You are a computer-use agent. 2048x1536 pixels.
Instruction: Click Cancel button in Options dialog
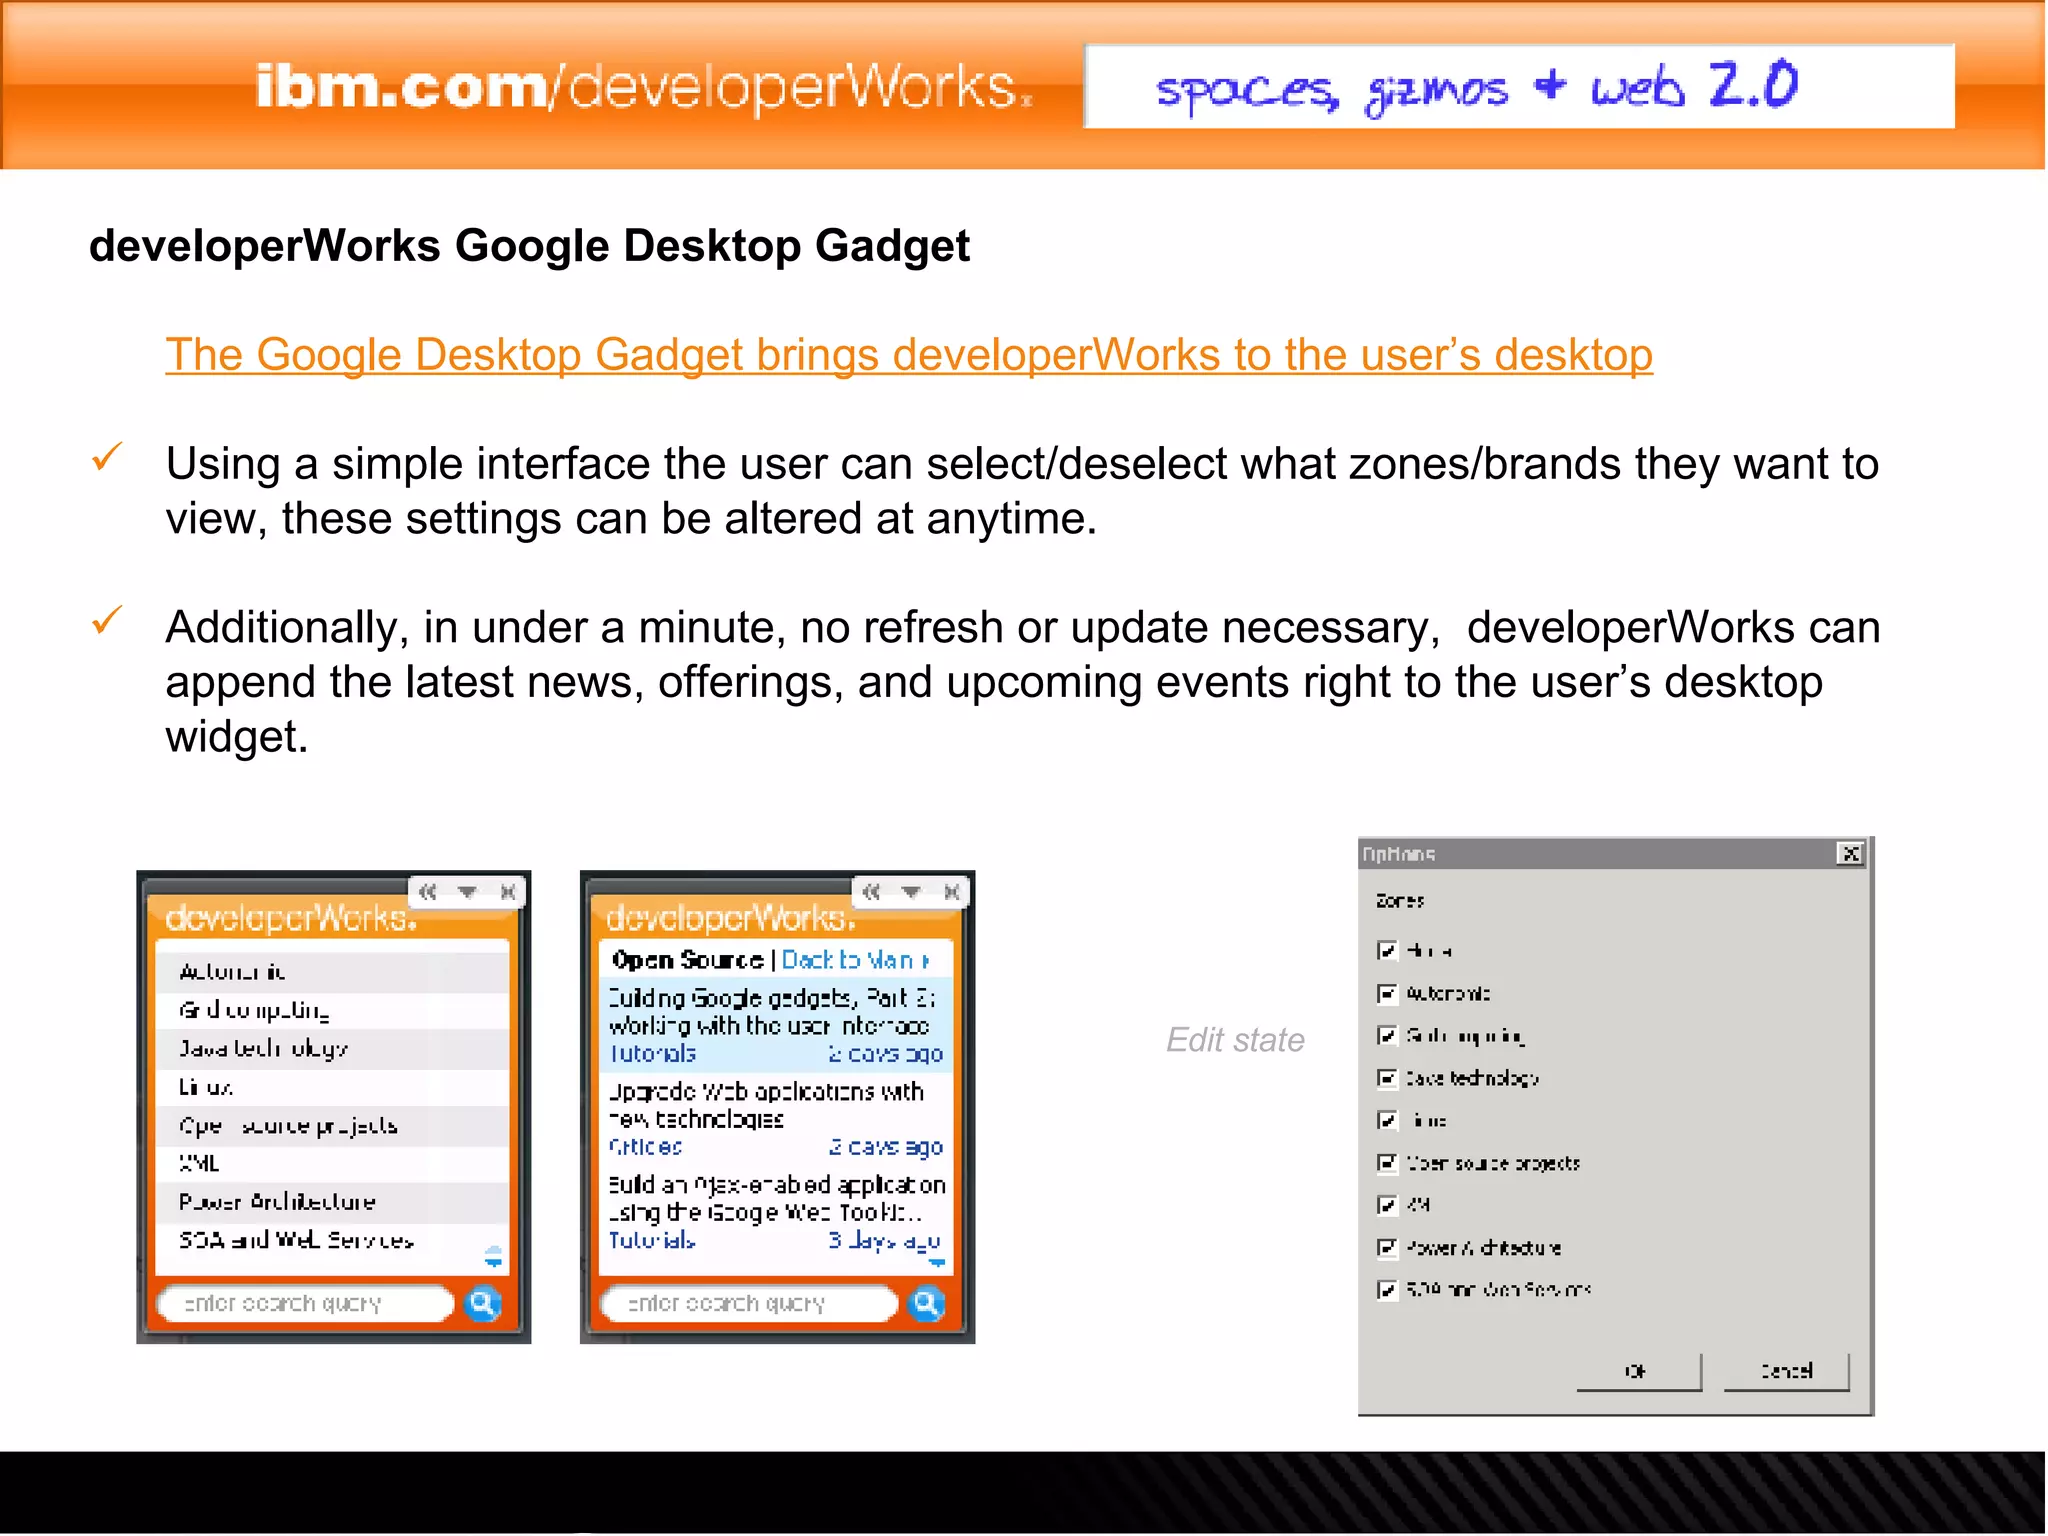[x=1786, y=1371]
